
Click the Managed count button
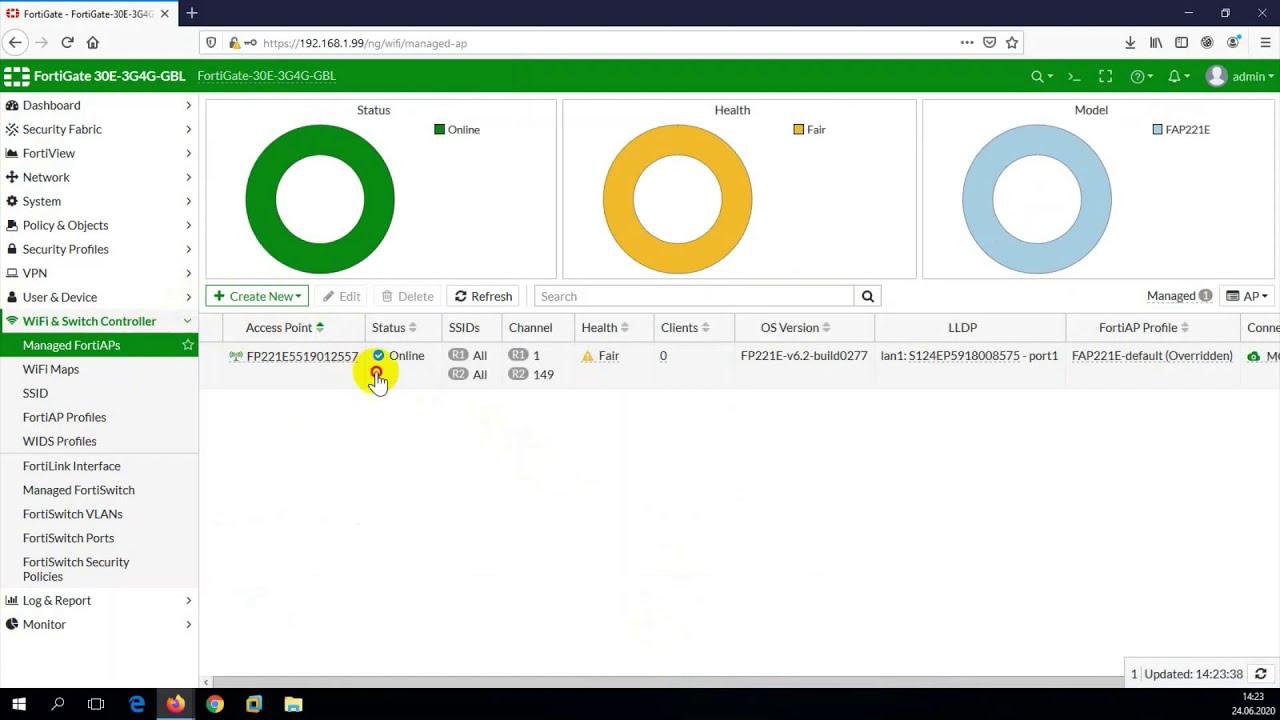coord(1179,296)
